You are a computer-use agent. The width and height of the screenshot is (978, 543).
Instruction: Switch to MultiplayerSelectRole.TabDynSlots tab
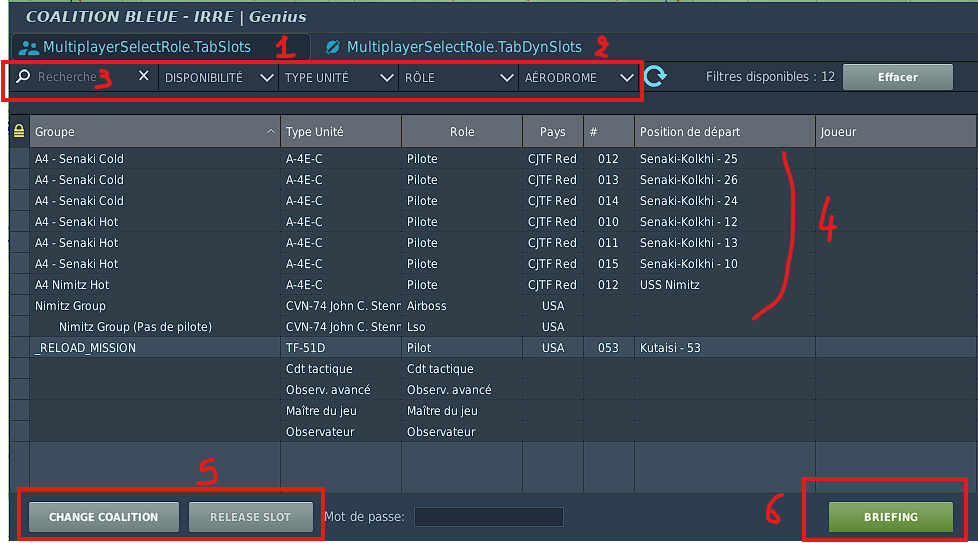point(464,47)
